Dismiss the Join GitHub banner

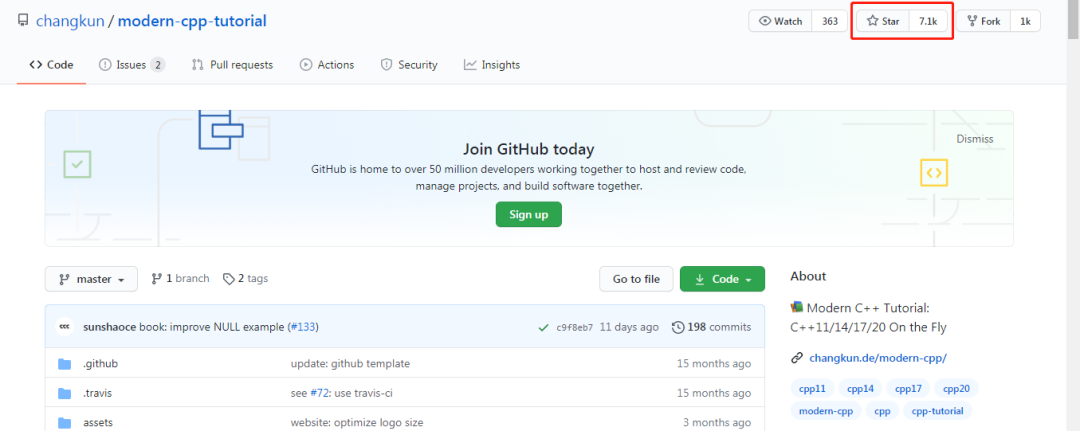(x=975, y=139)
